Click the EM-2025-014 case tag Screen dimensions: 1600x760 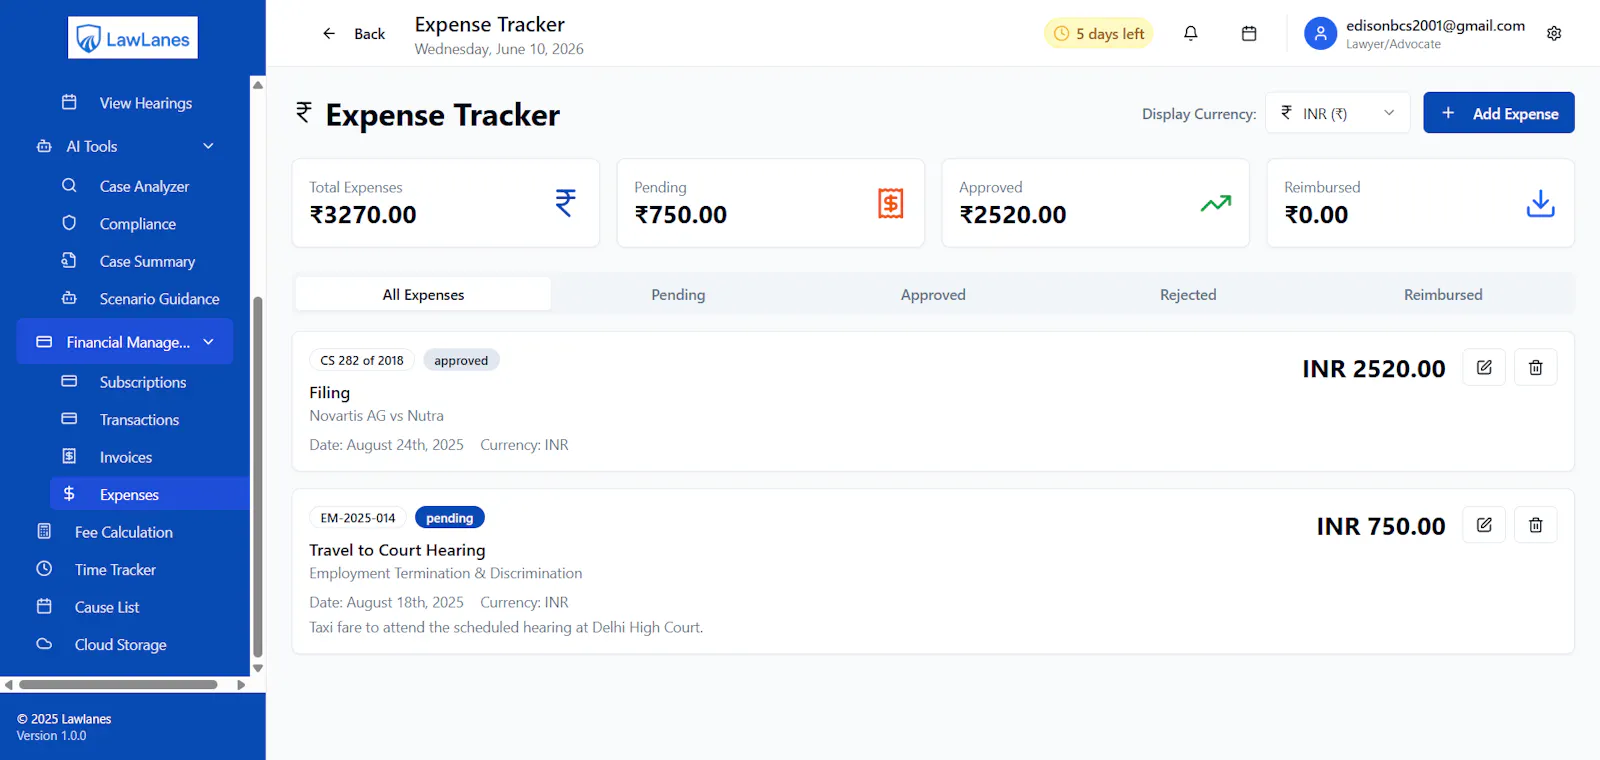358,517
